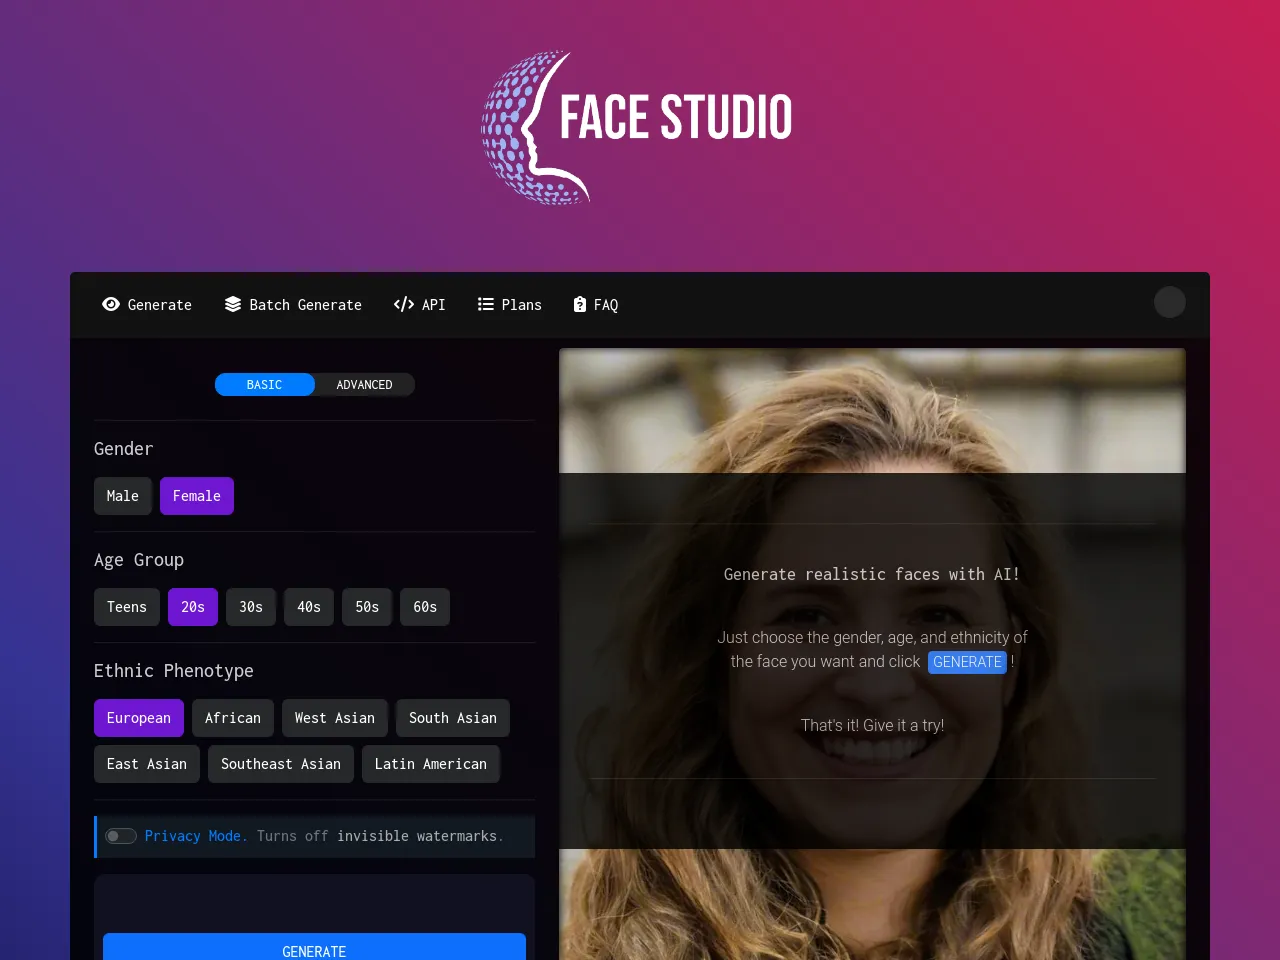
Task: Enable the Privacy Mode switch
Action: (121, 836)
